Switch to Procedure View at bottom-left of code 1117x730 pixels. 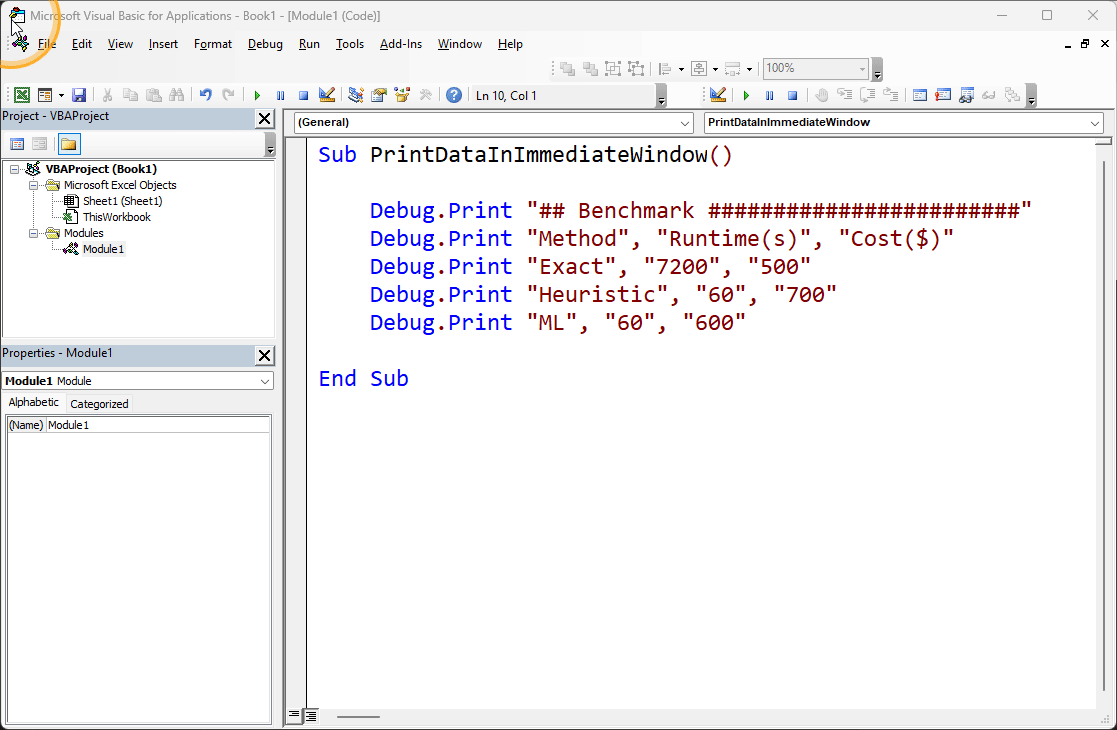(294, 716)
